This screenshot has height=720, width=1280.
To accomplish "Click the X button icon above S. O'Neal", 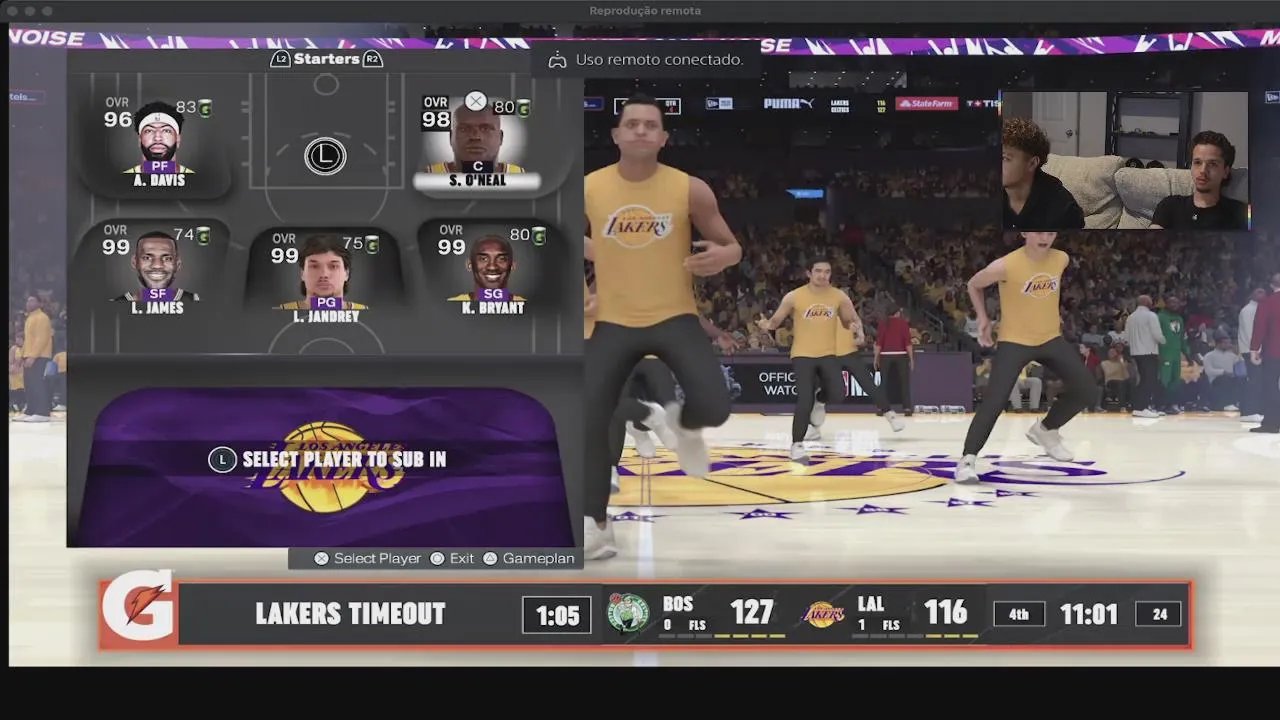I will tap(476, 101).
